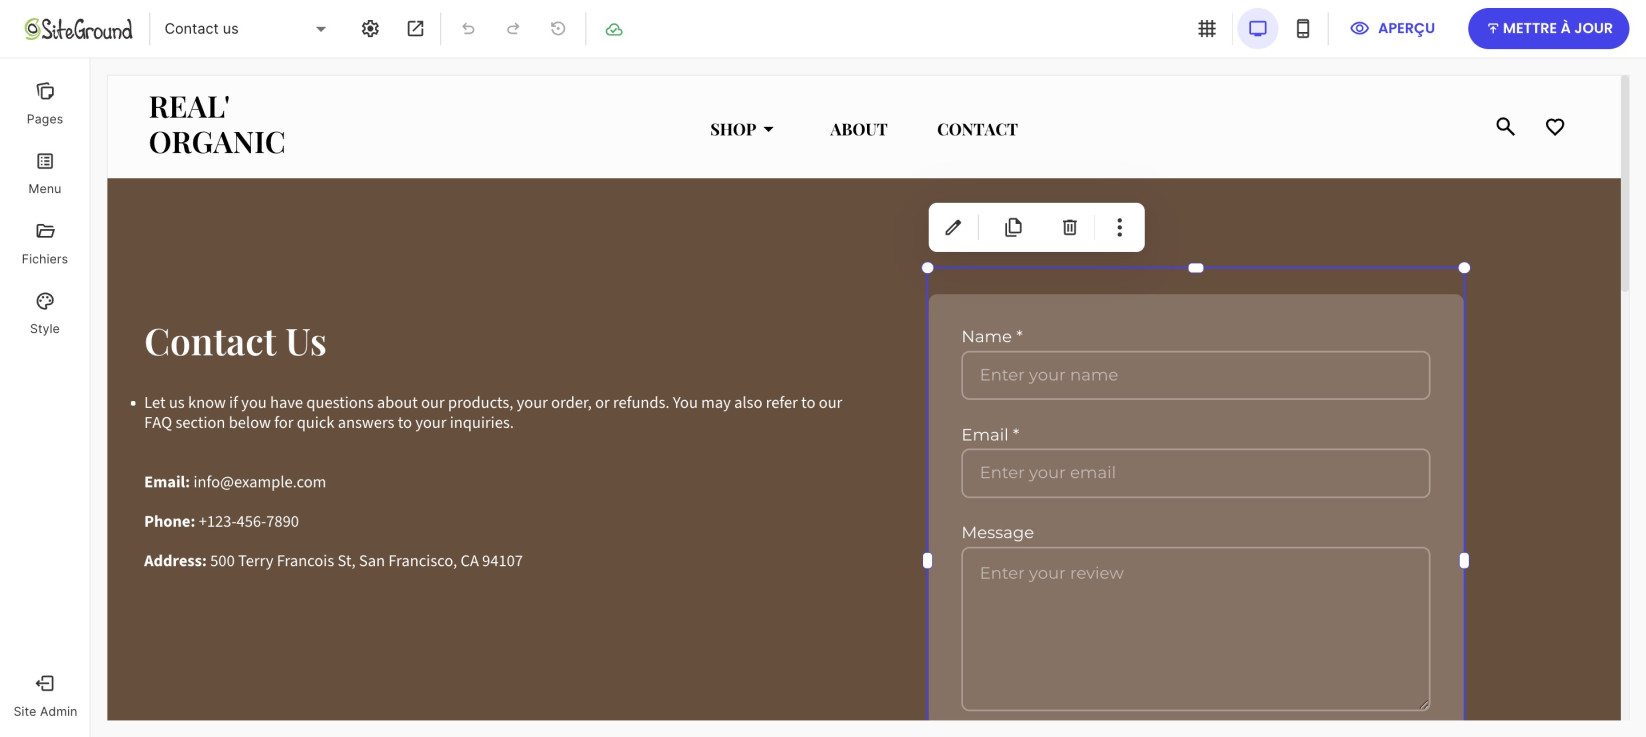Screen dimensions: 1646x737
Task: Open the Contact us page dropdown
Action: click(245, 29)
